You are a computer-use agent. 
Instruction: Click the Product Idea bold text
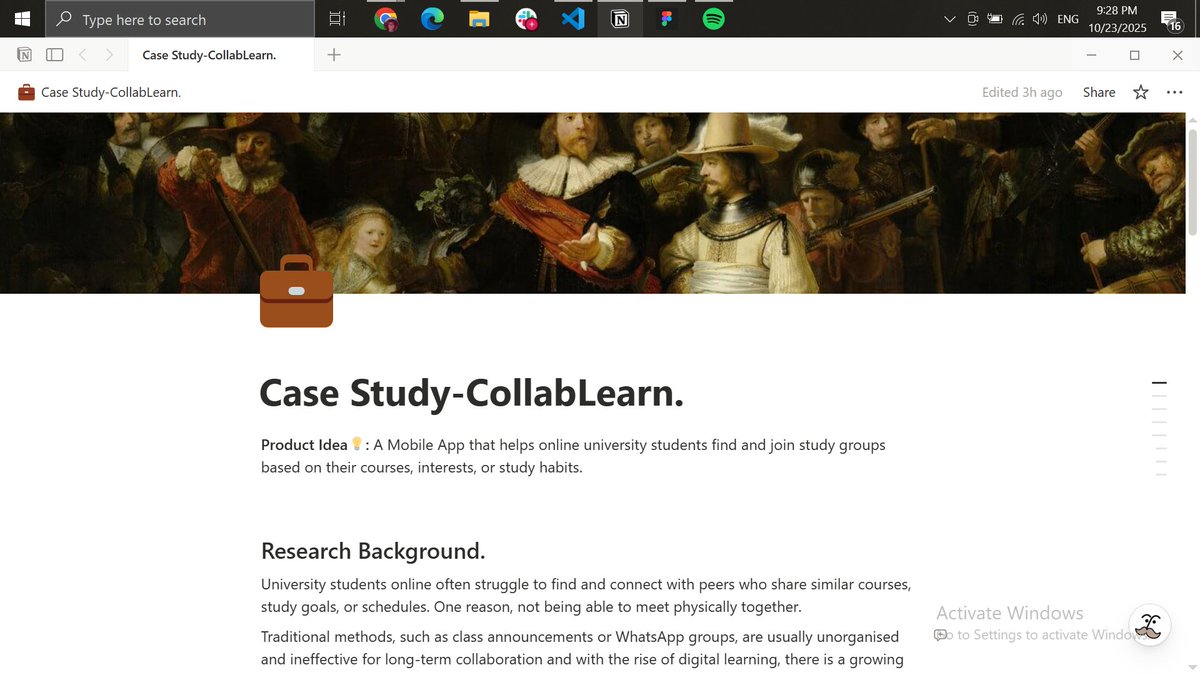coord(304,445)
